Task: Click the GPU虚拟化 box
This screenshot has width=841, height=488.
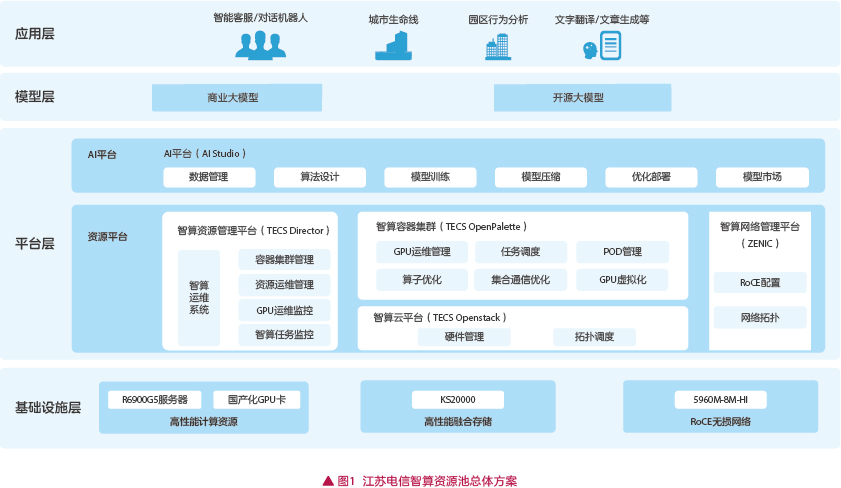Action: (622, 279)
